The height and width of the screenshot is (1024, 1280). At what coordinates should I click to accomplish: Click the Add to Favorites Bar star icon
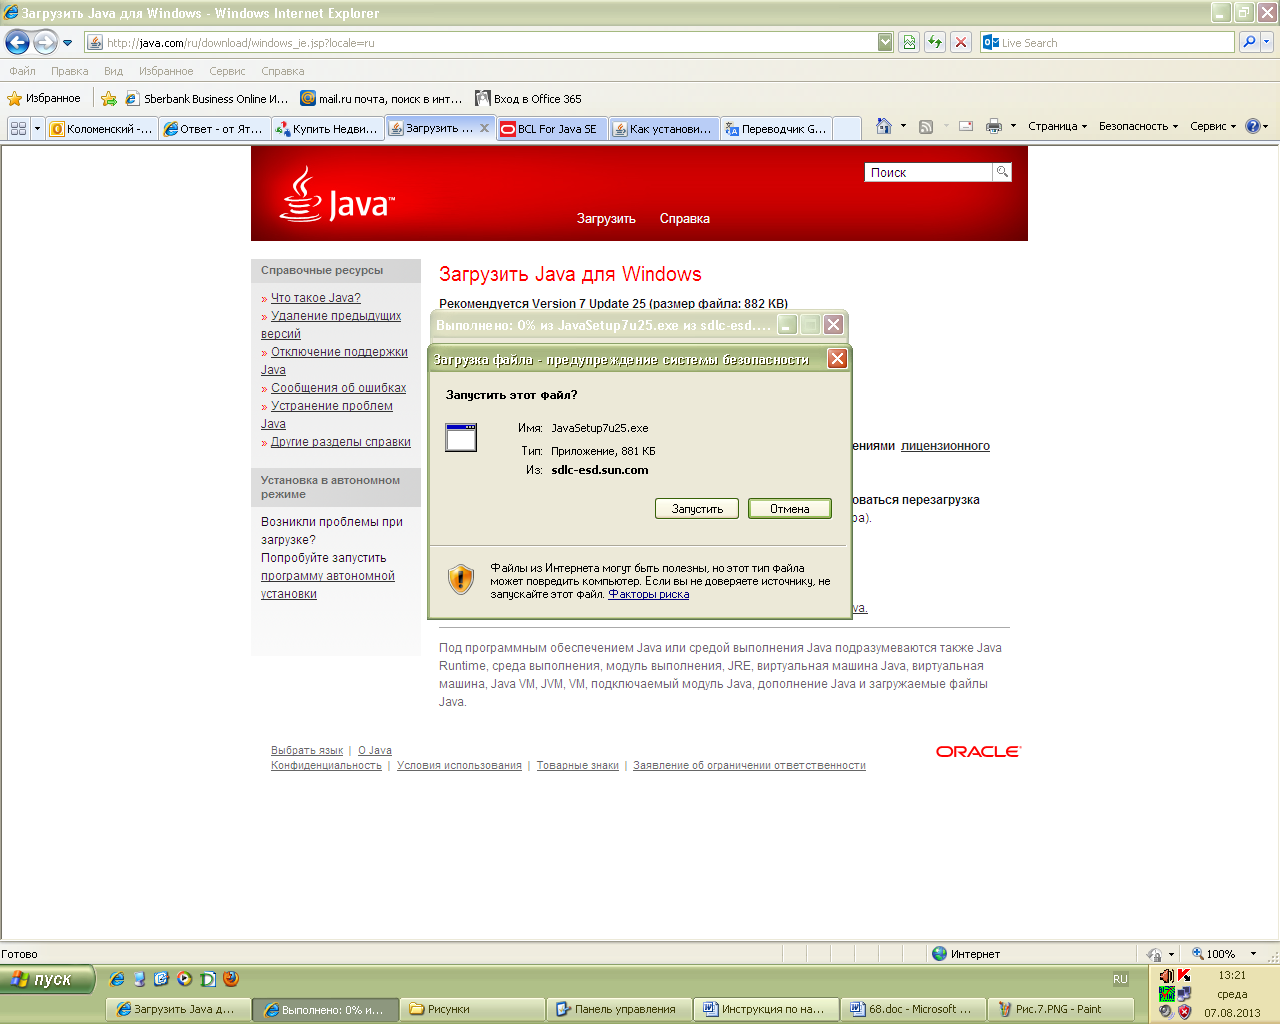pos(109,98)
